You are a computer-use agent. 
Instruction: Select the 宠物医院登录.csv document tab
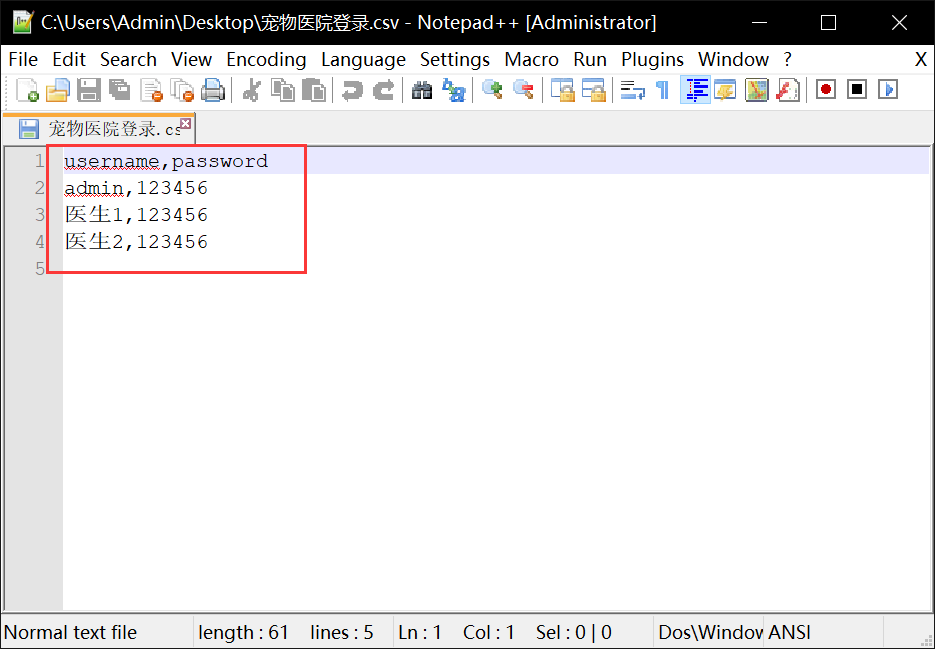(x=105, y=129)
